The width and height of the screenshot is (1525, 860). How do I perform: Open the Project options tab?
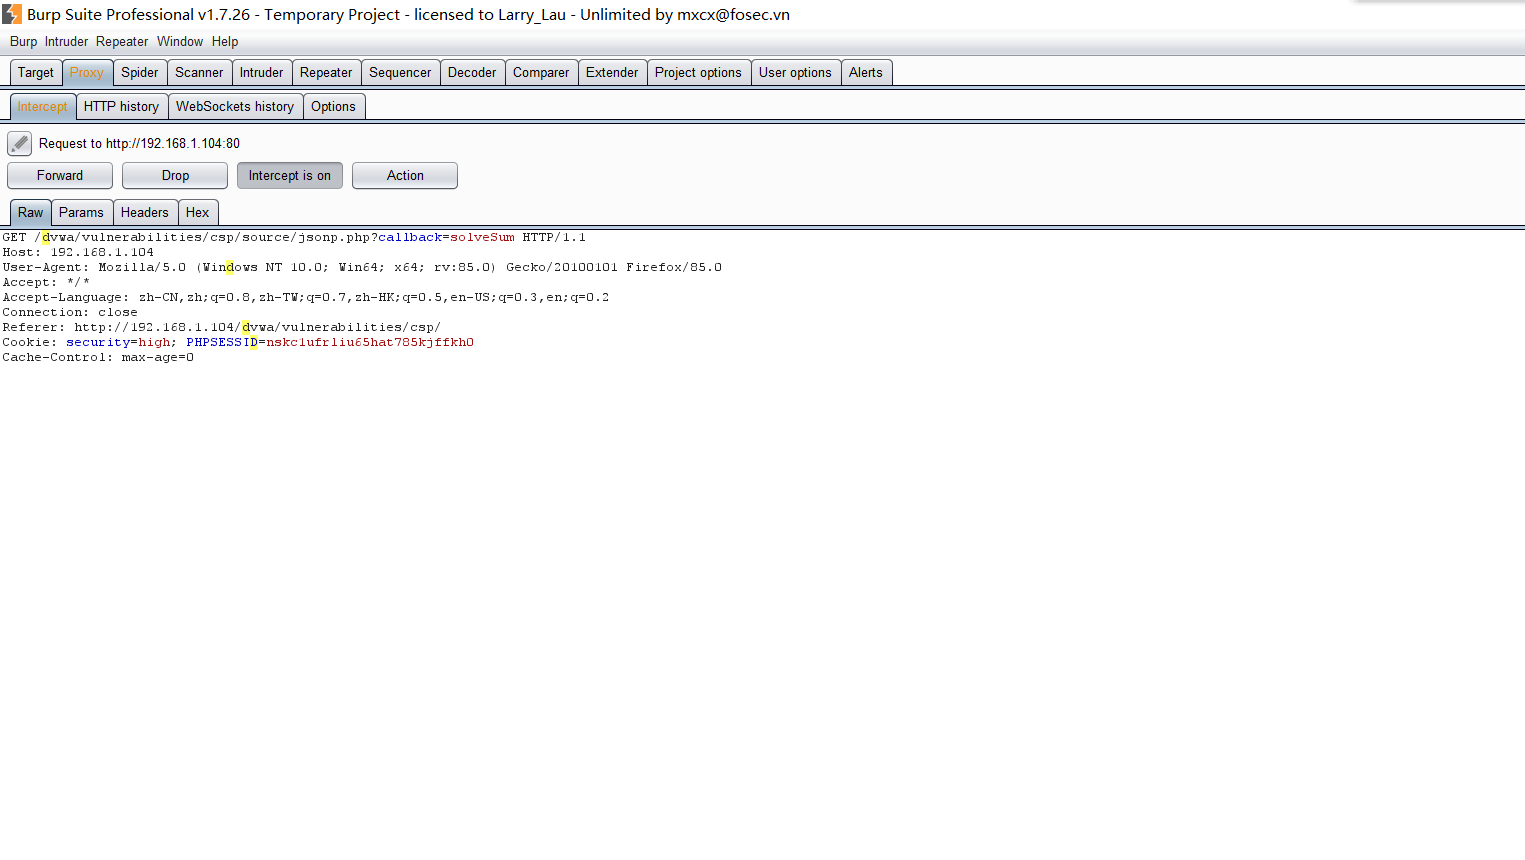(698, 73)
